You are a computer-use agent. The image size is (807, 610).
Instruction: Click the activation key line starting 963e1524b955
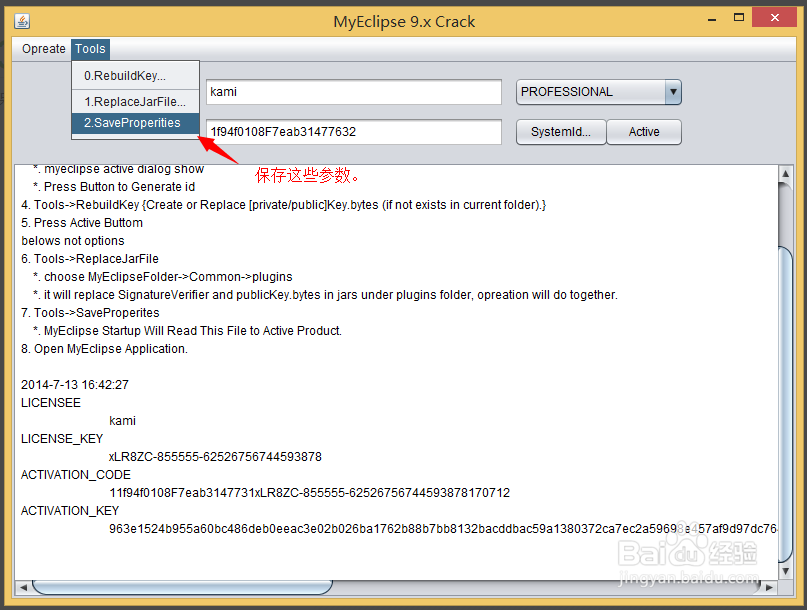(x=443, y=529)
